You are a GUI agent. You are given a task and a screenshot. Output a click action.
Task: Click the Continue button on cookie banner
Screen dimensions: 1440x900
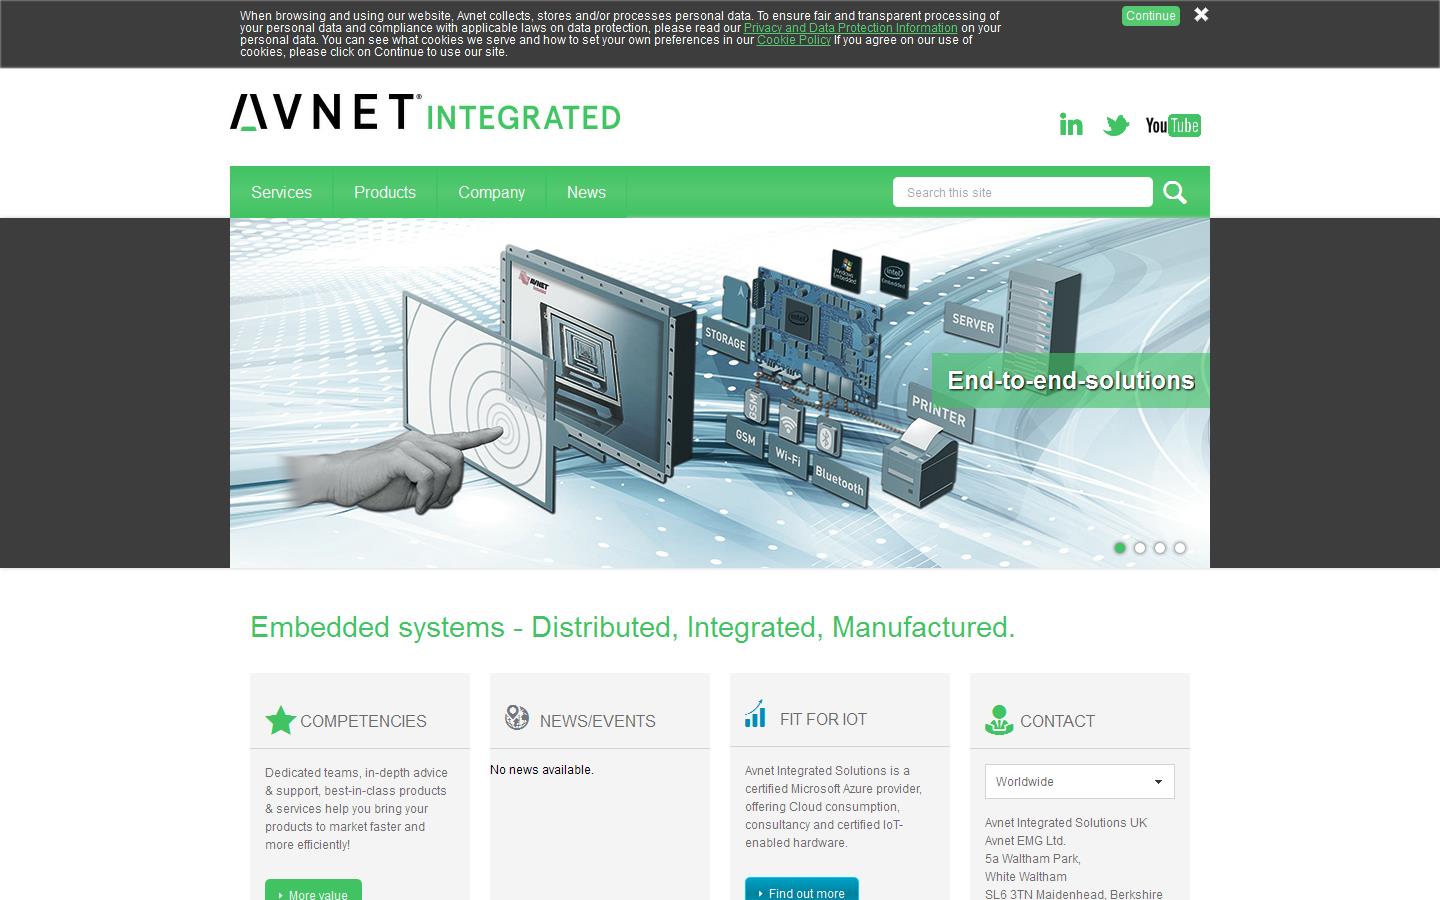pos(1150,16)
